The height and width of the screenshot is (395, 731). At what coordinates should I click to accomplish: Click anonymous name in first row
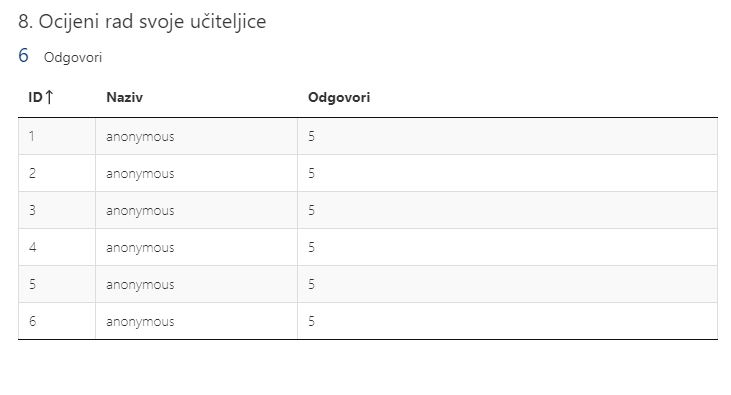click(x=140, y=137)
